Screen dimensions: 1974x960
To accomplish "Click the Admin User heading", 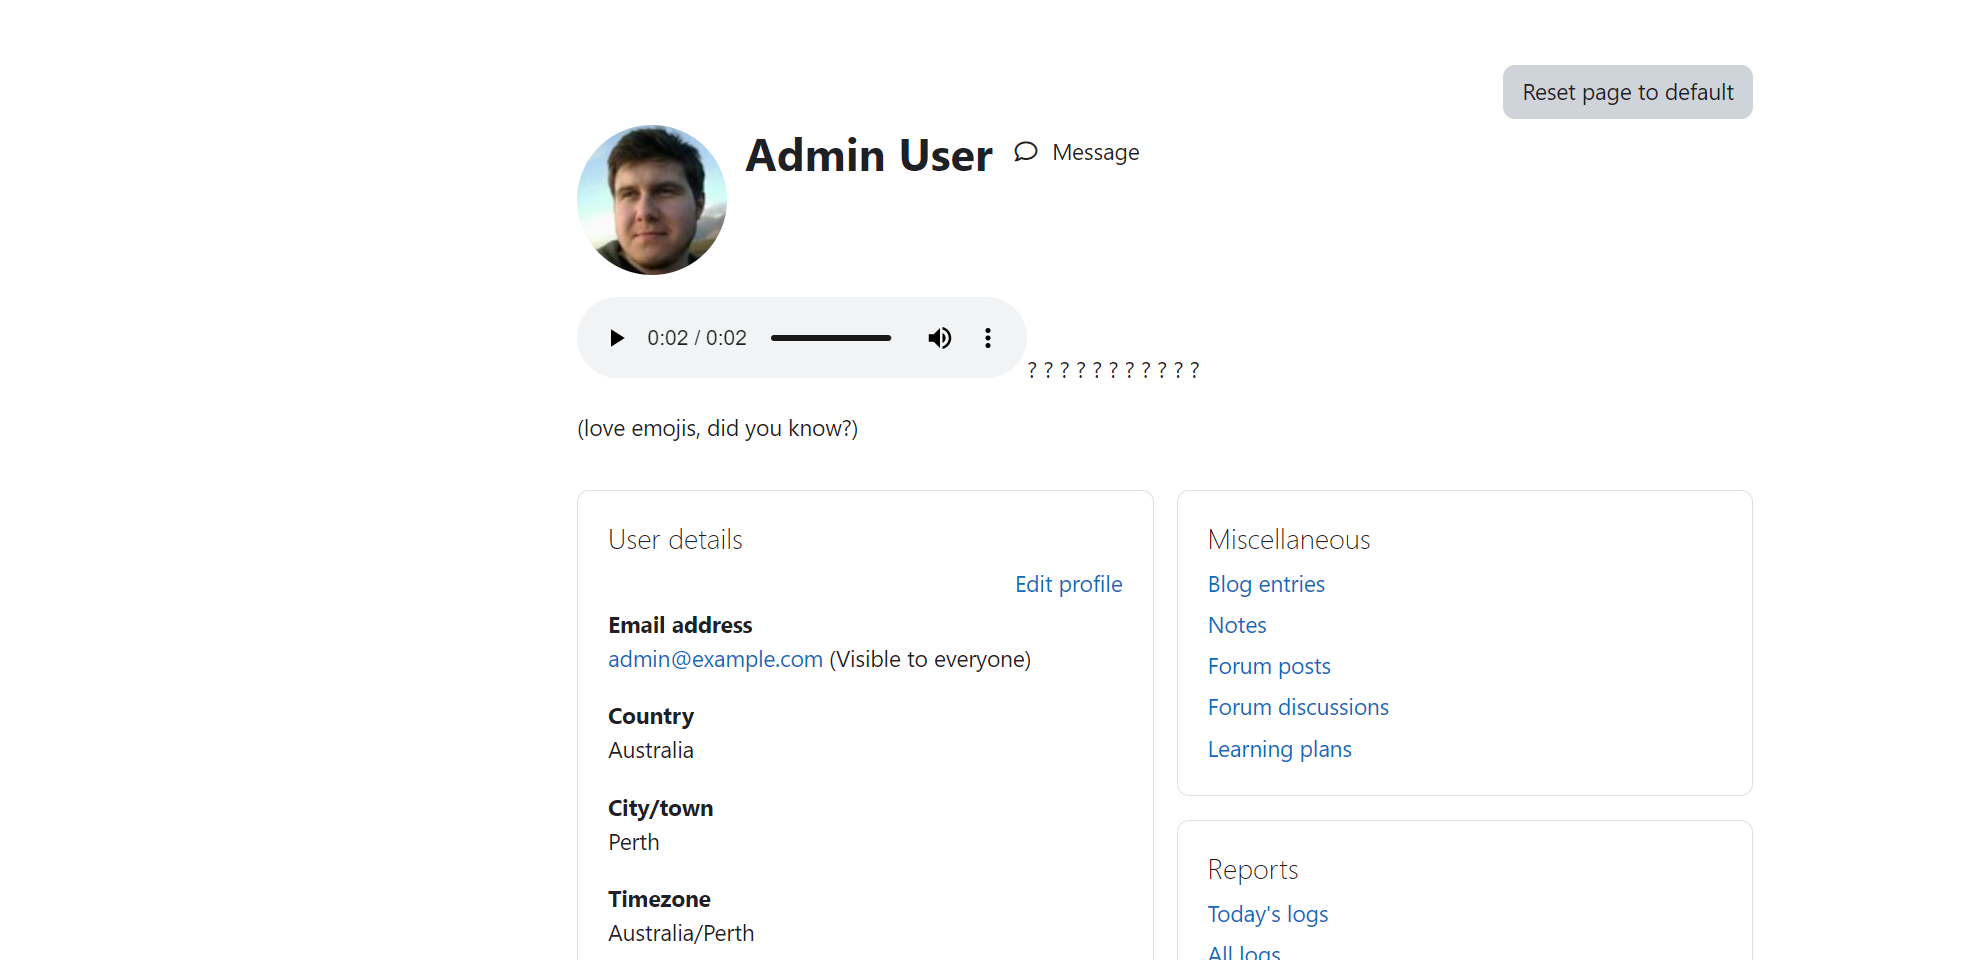I will (869, 156).
